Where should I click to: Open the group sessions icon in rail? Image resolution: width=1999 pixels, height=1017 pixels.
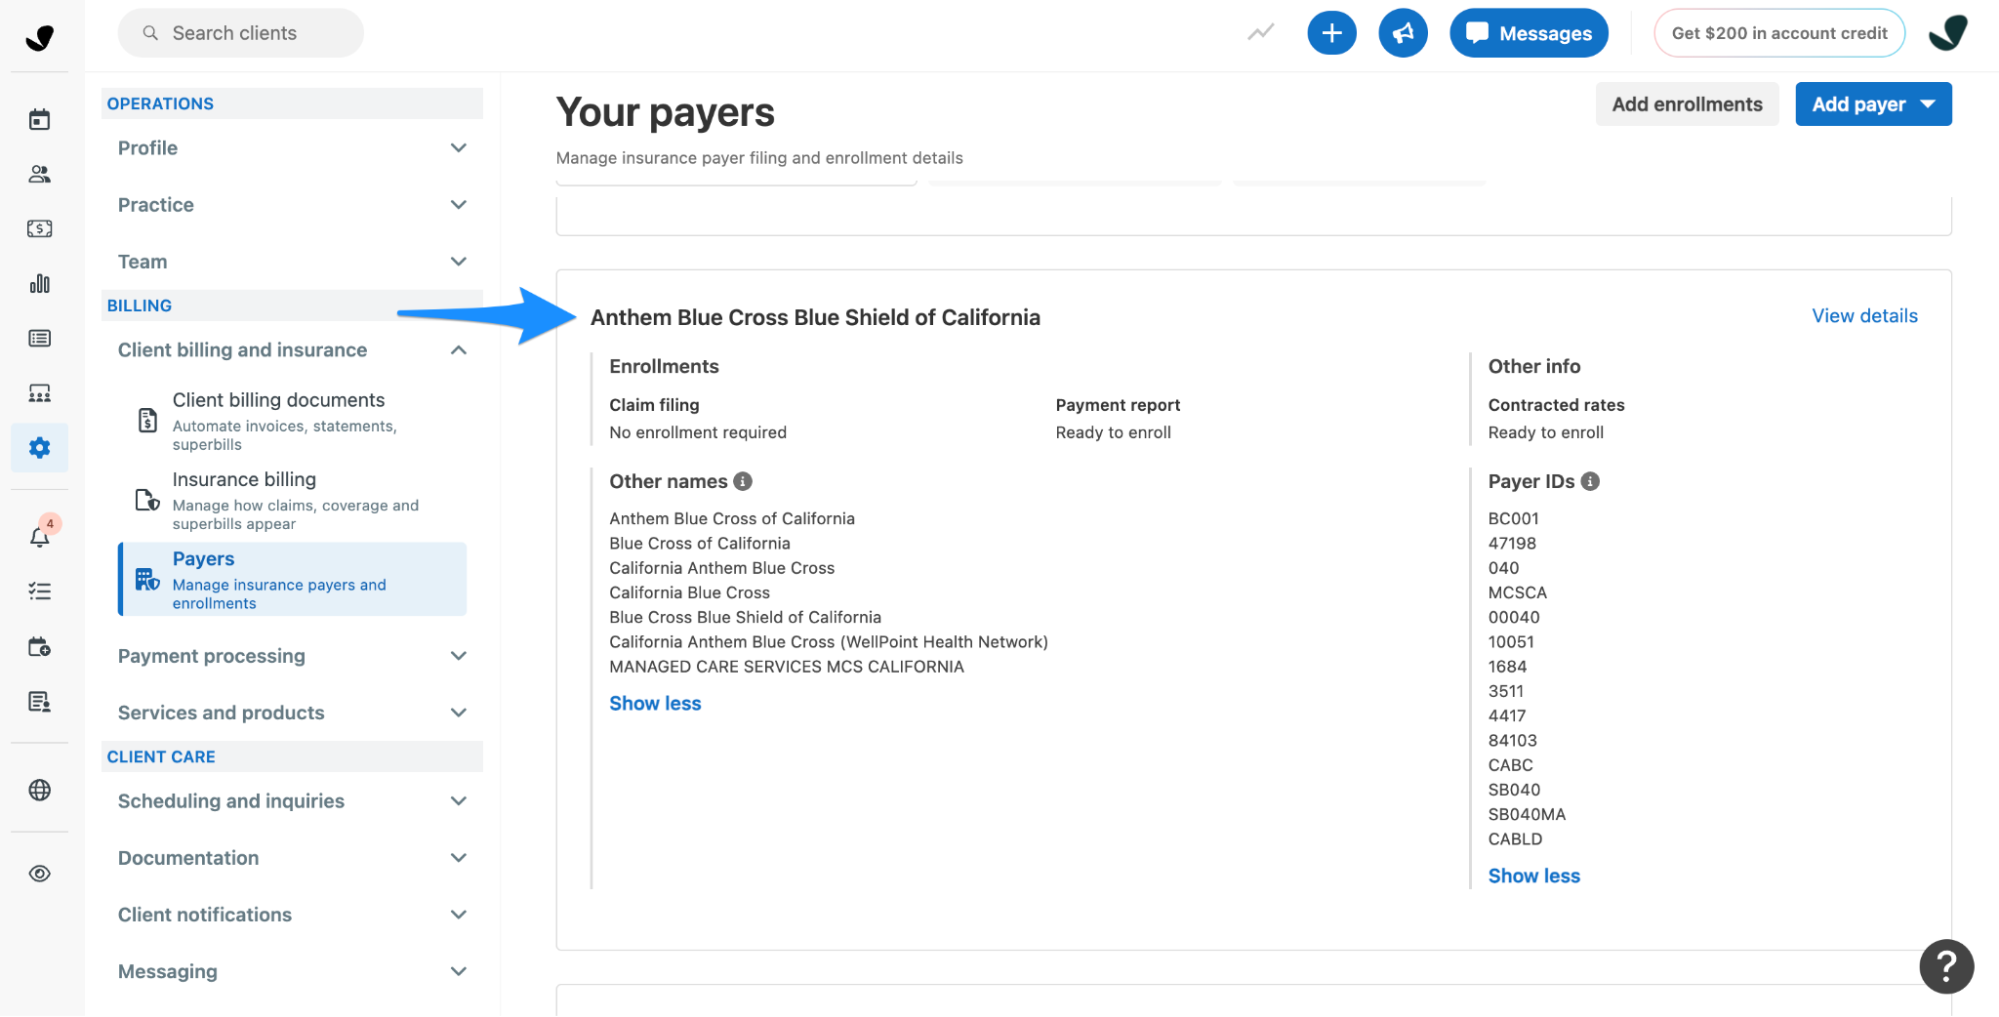39,393
